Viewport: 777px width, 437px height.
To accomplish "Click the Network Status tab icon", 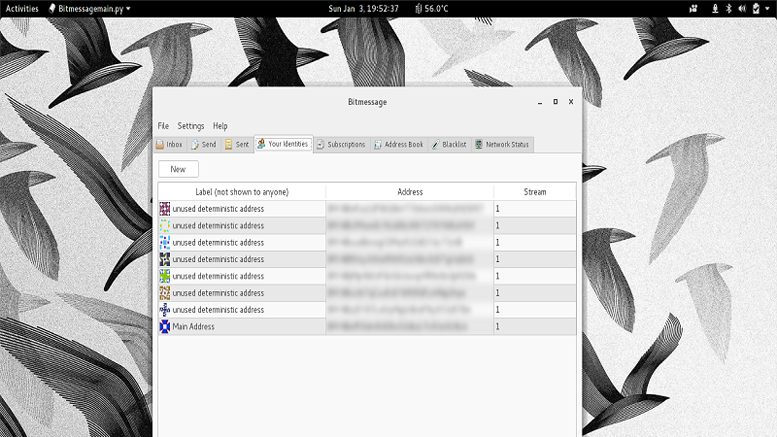I will point(479,145).
